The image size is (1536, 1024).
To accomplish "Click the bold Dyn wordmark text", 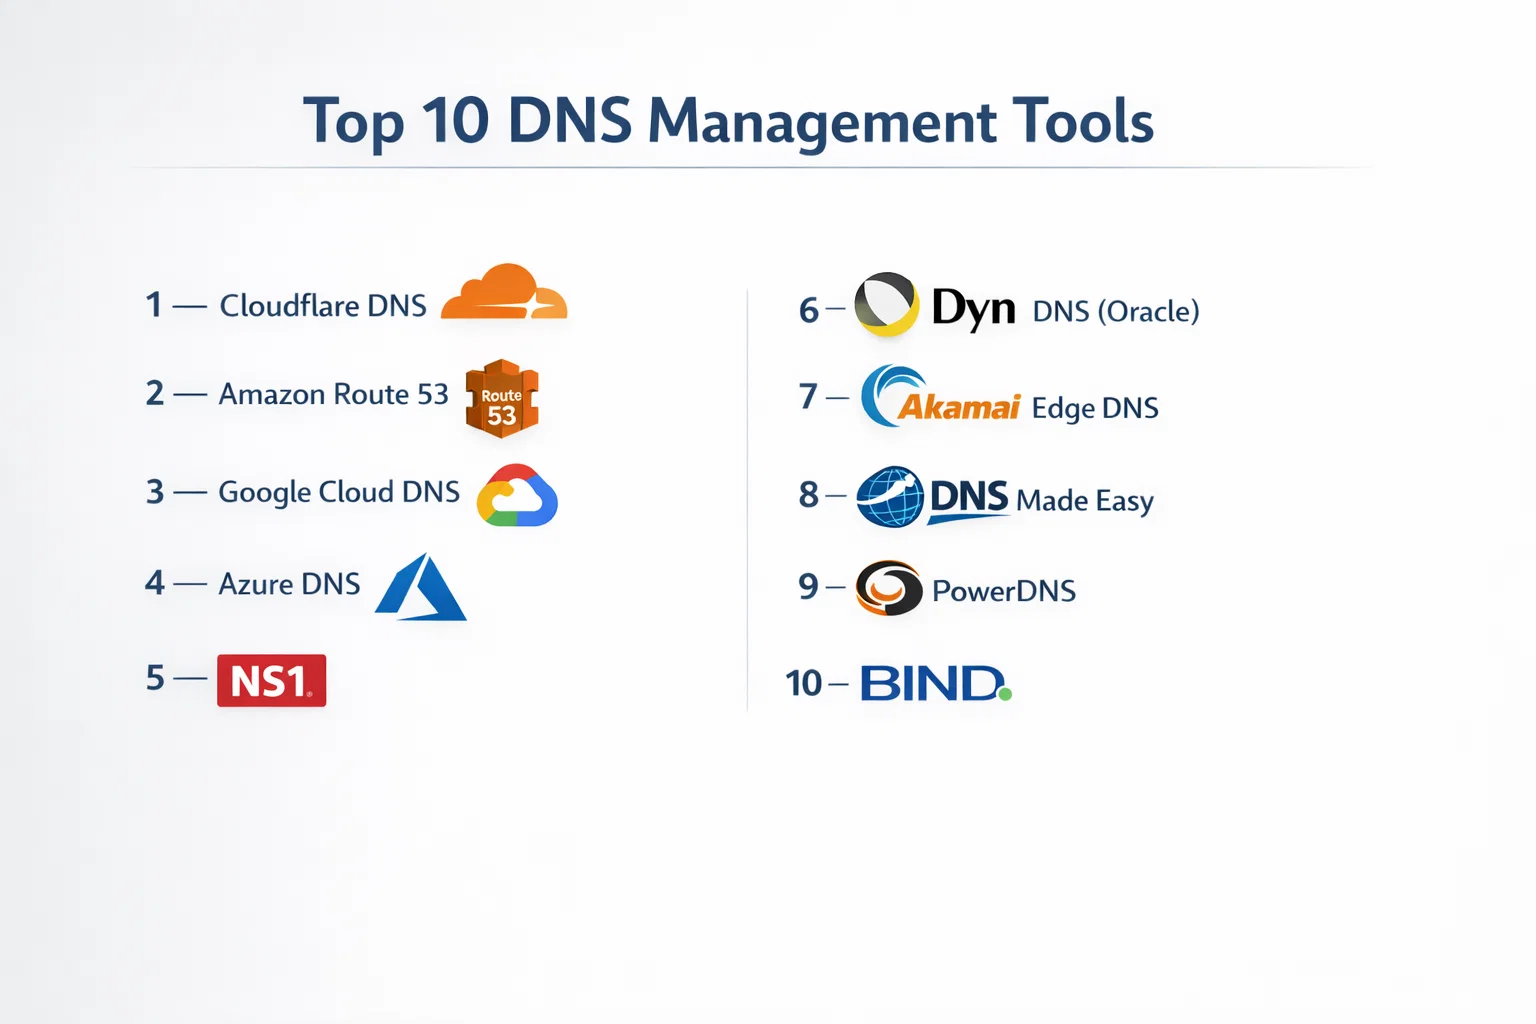I will point(973,307).
